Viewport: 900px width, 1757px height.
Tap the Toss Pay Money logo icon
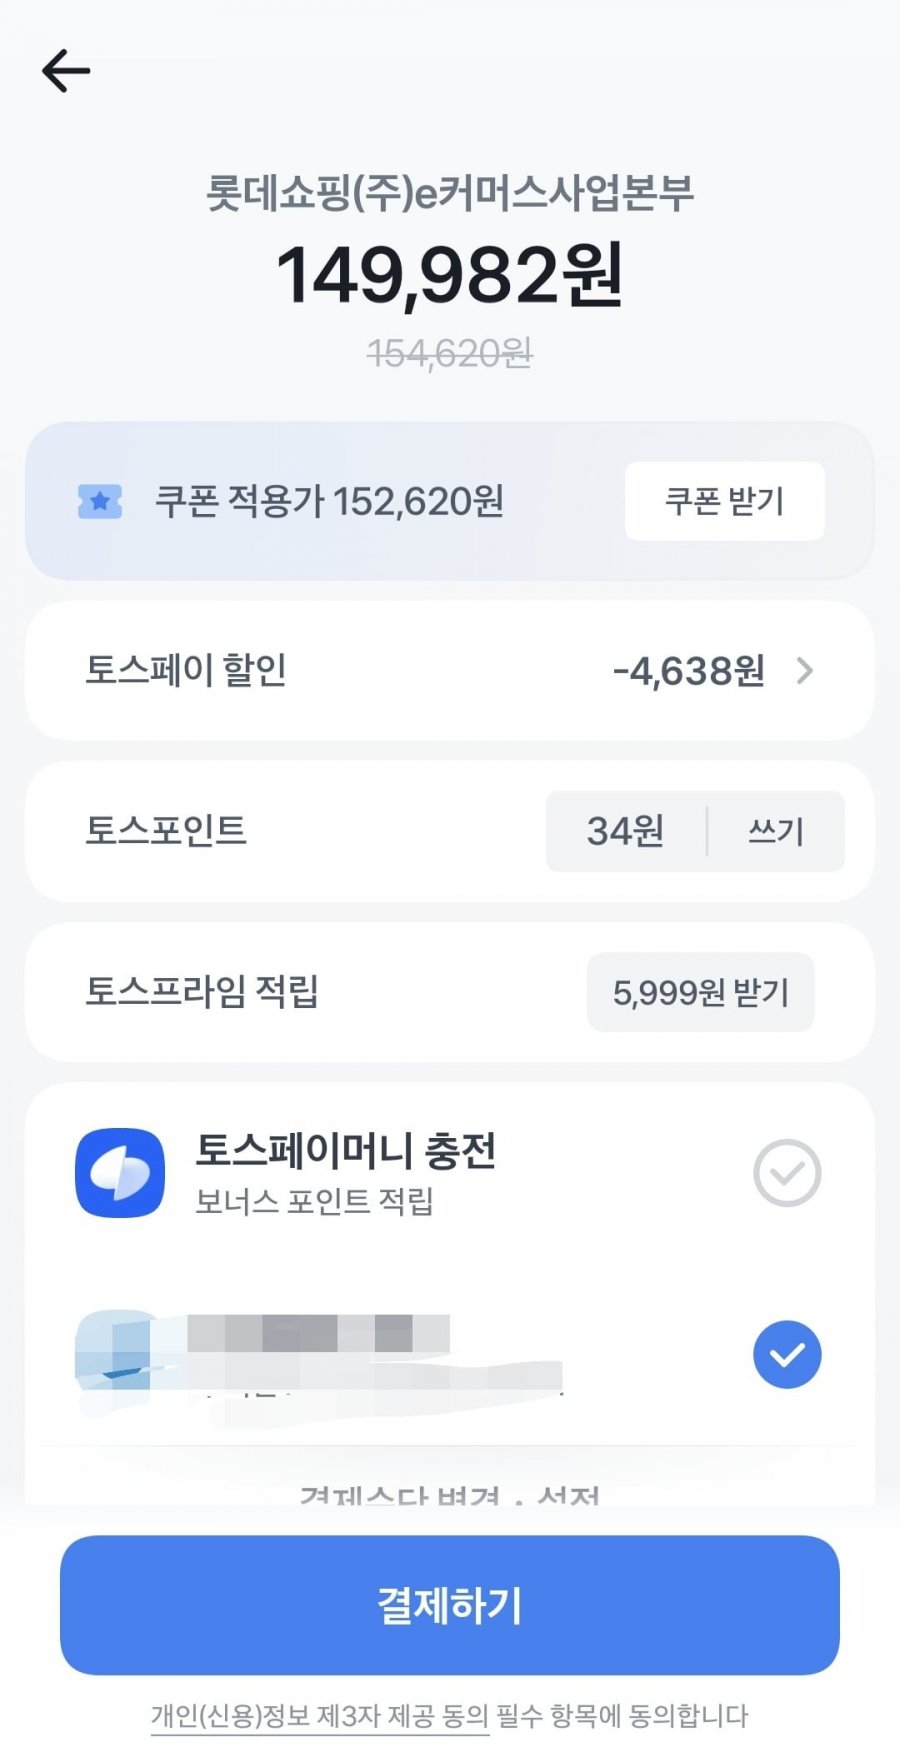(x=120, y=1173)
